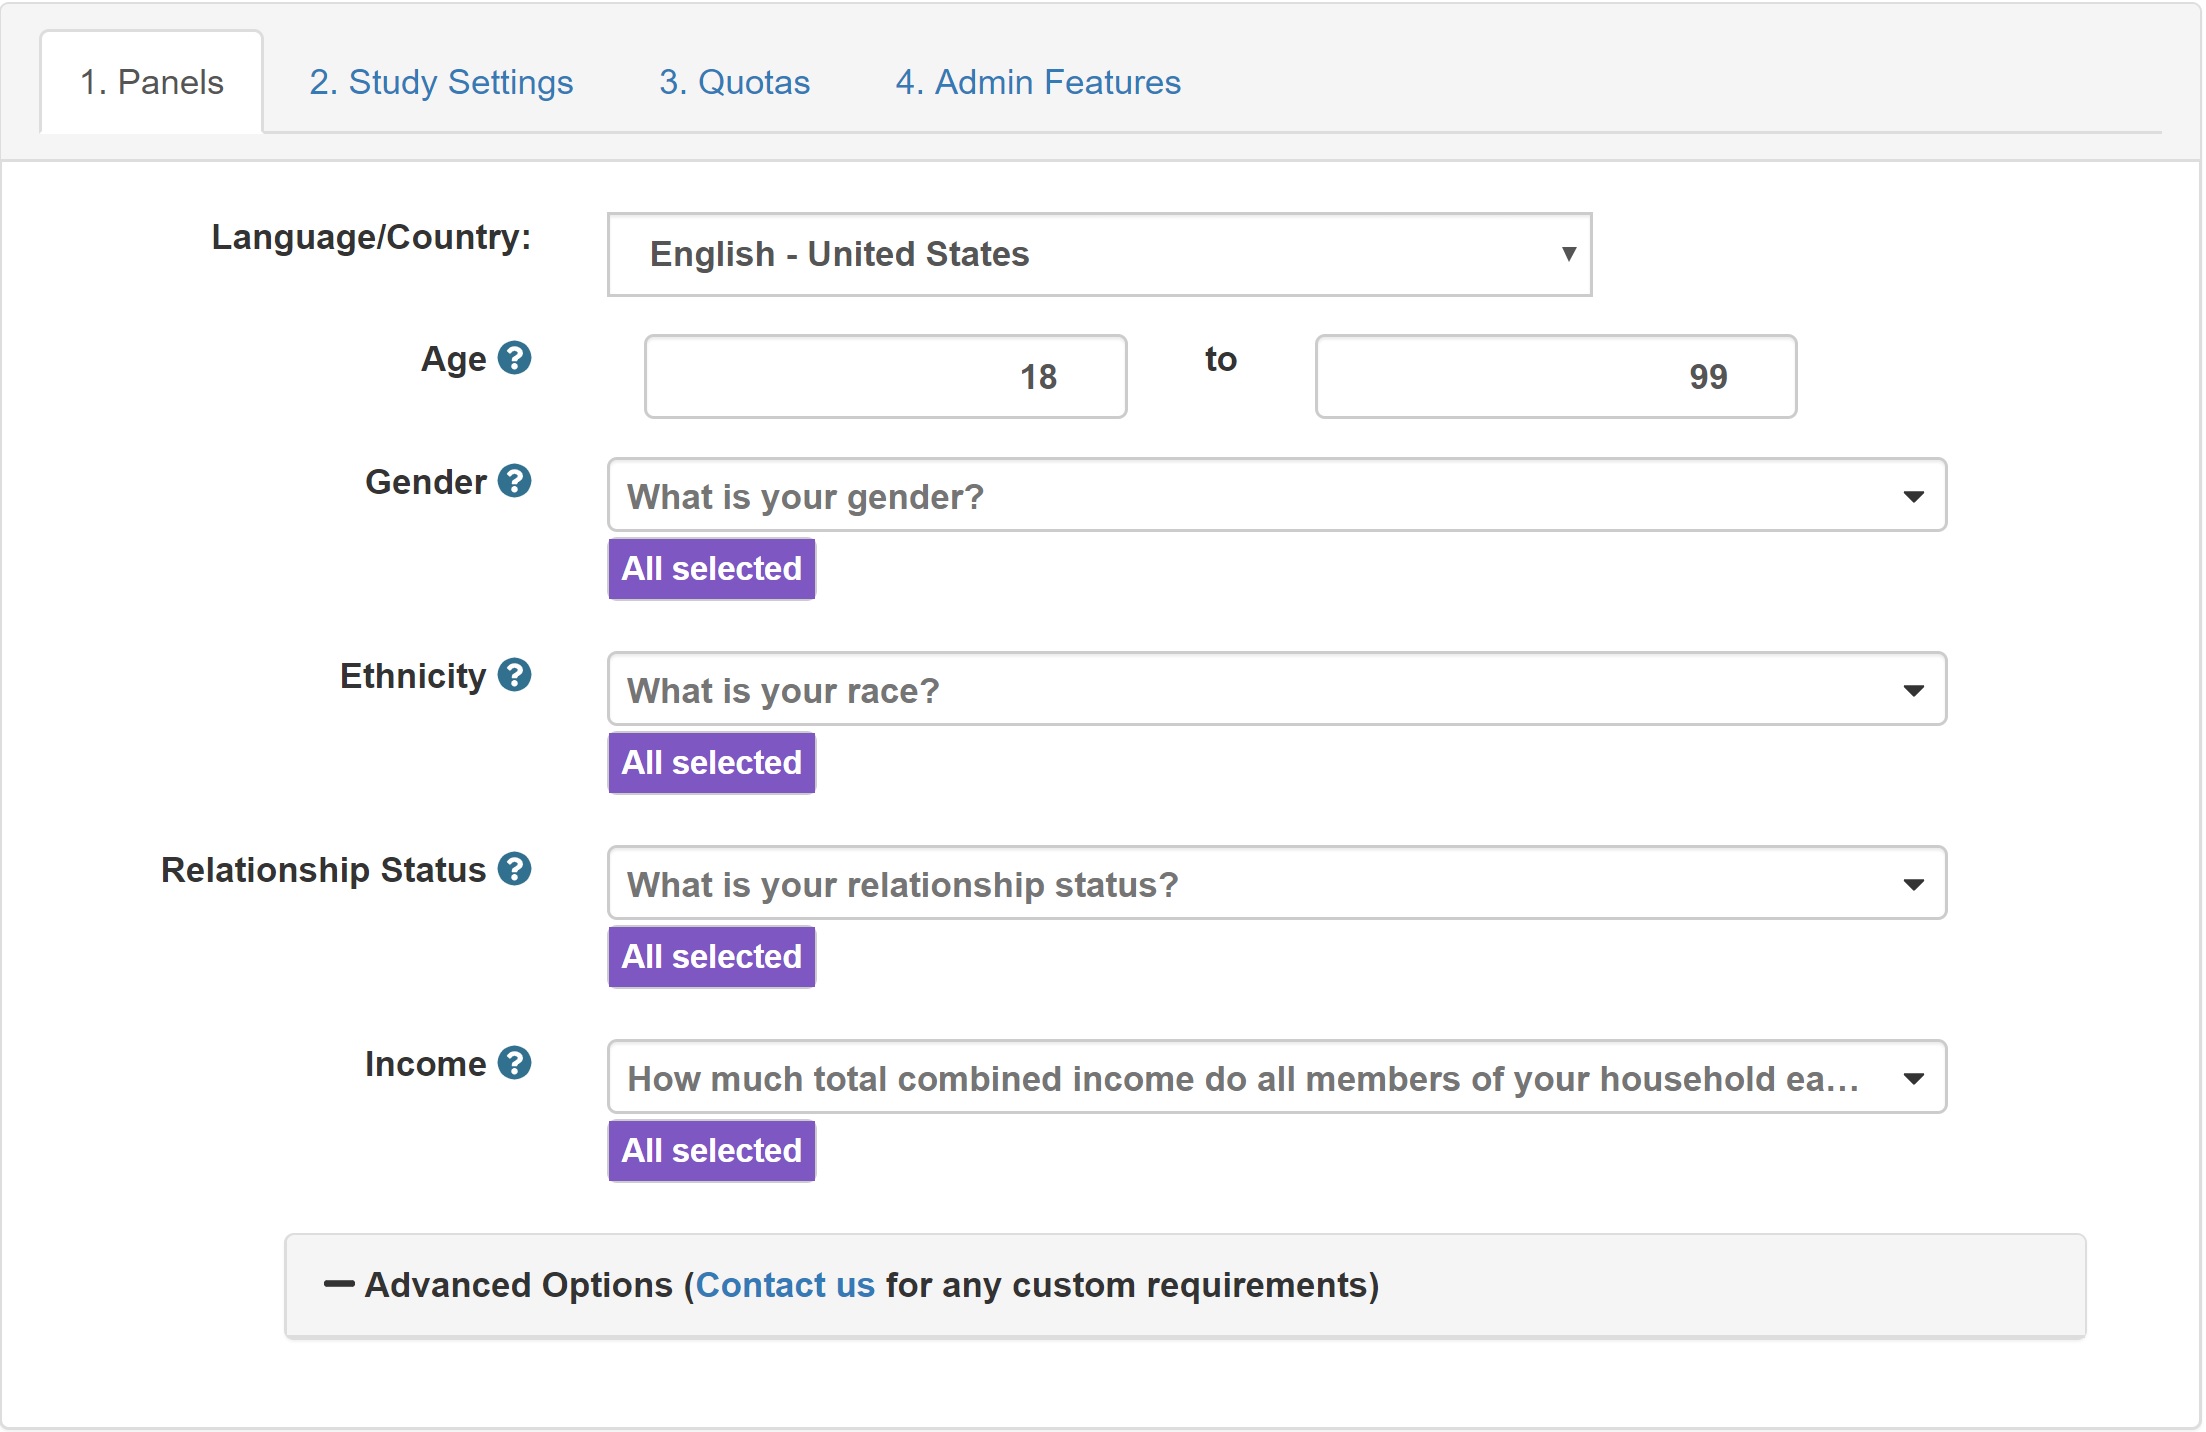Open the 'What is your gender?' dropdown

pos(1276,495)
